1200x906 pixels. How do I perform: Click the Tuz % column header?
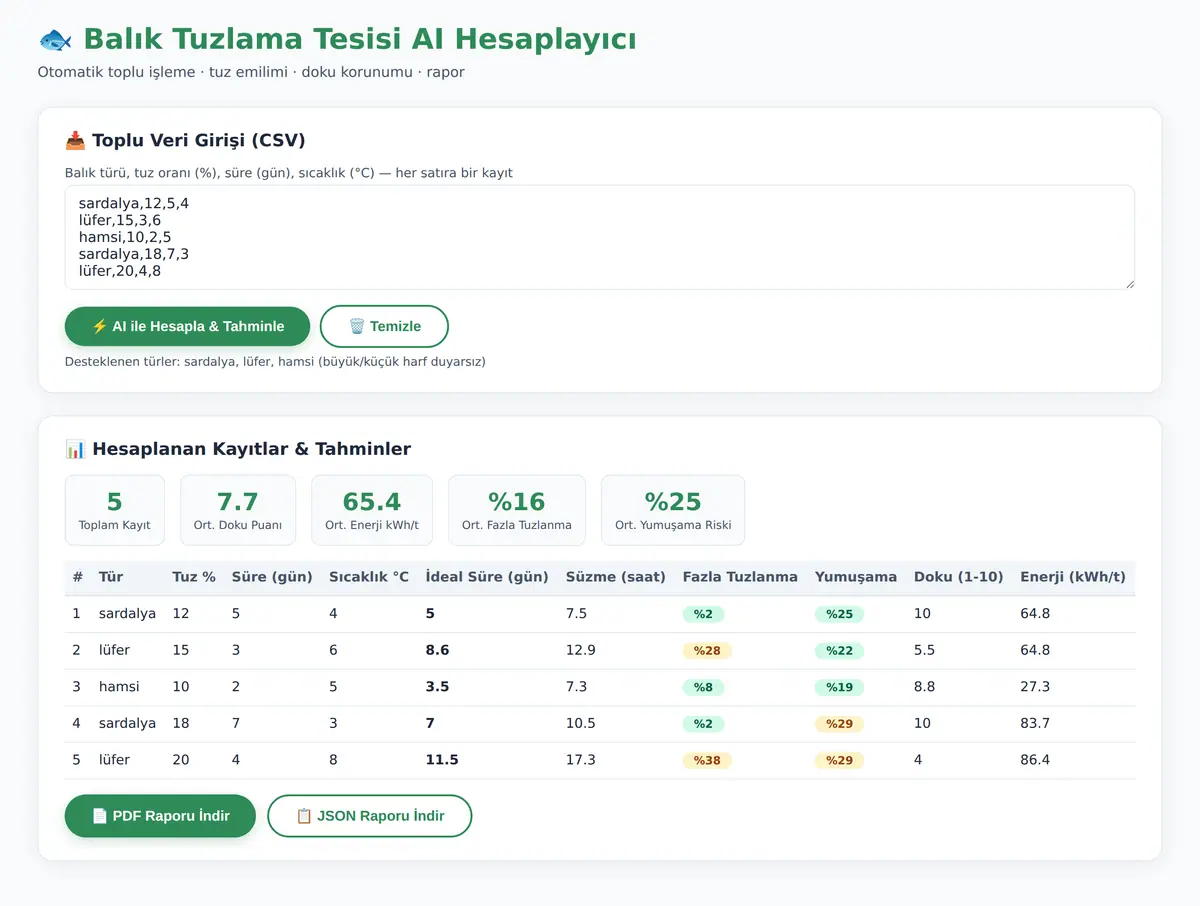click(194, 577)
